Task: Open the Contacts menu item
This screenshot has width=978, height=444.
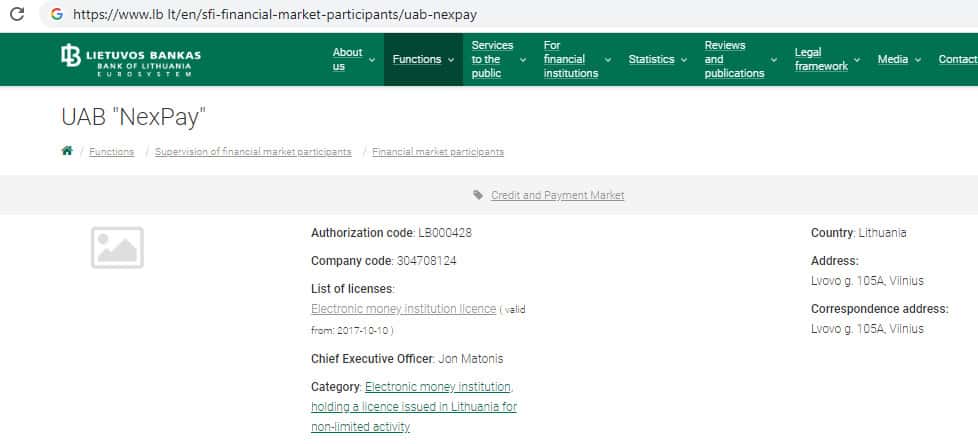Action: (958, 60)
